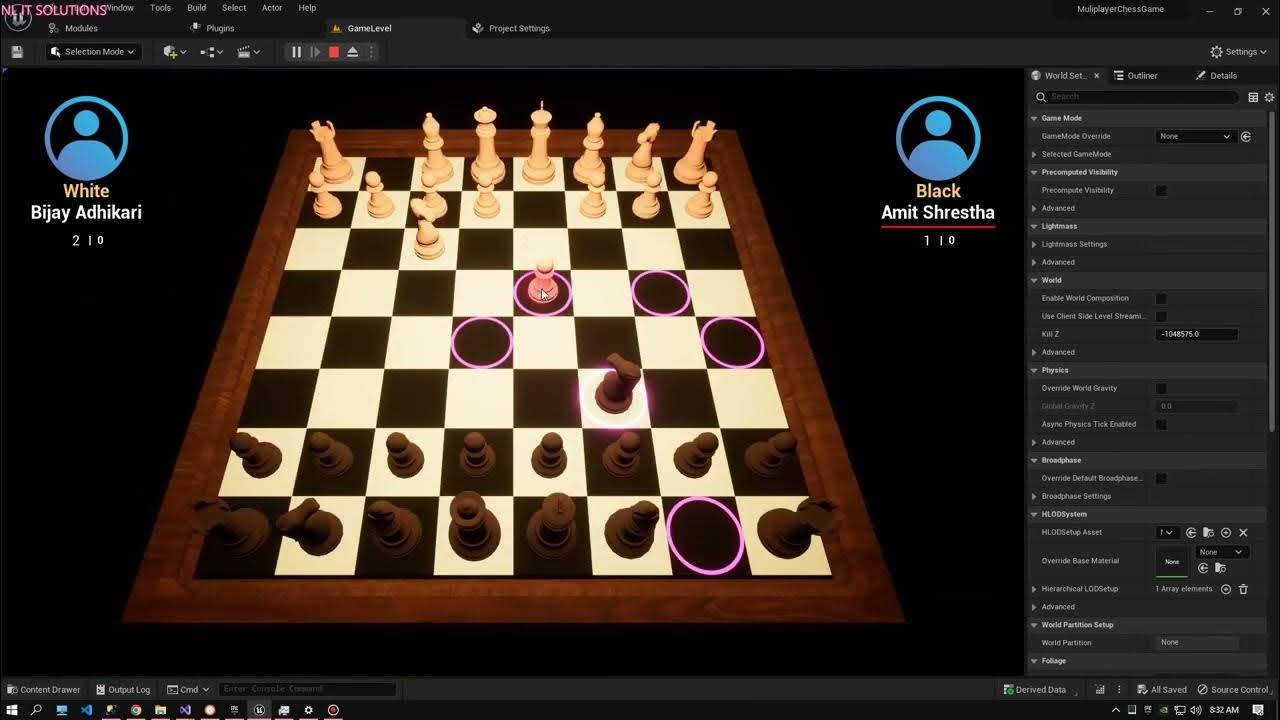The width and height of the screenshot is (1280, 720).
Task: Collapse the Precomputed Visibility section
Action: [x=1034, y=172]
